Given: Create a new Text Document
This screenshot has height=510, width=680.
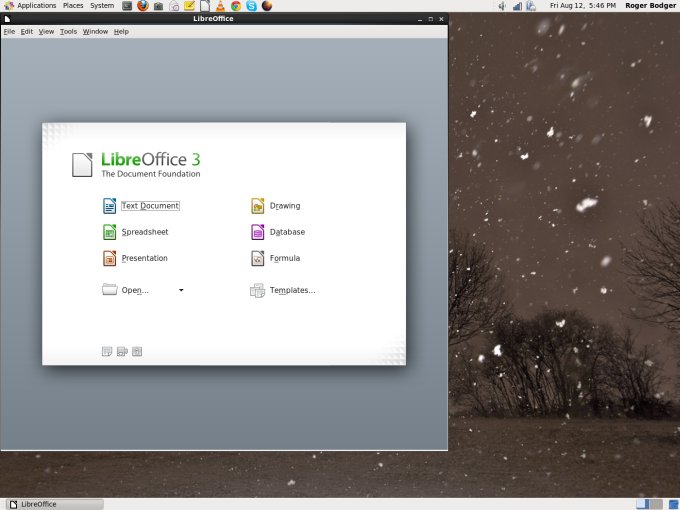Looking at the screenshot, I should coord(141,206).
